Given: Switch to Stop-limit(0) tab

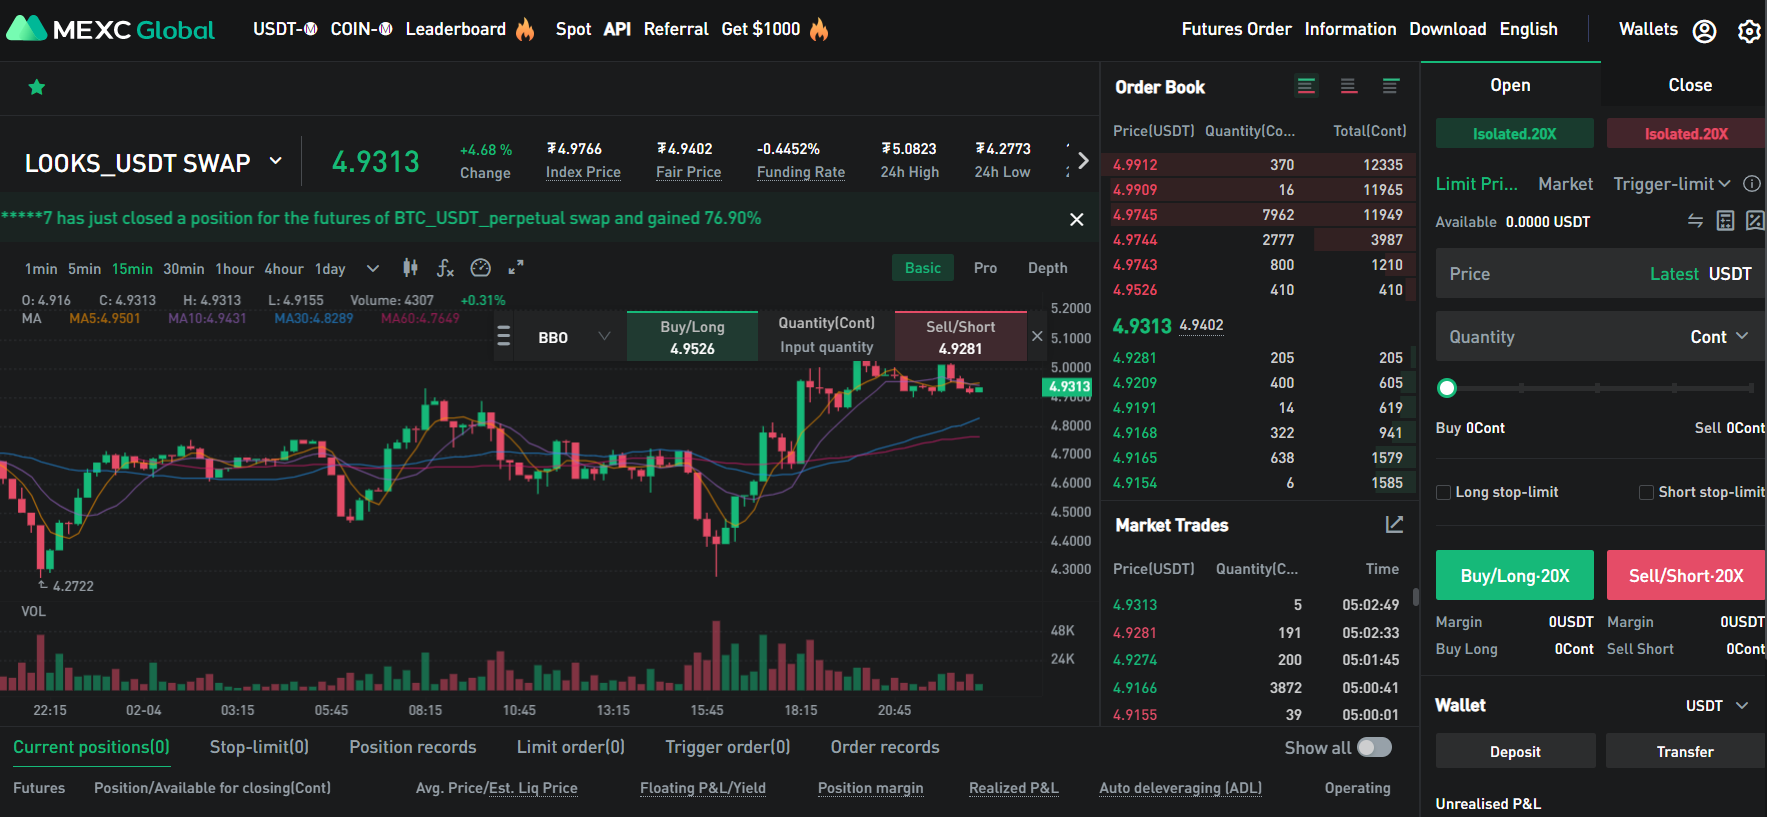Looking at the screenshot, I should point(259,747).
